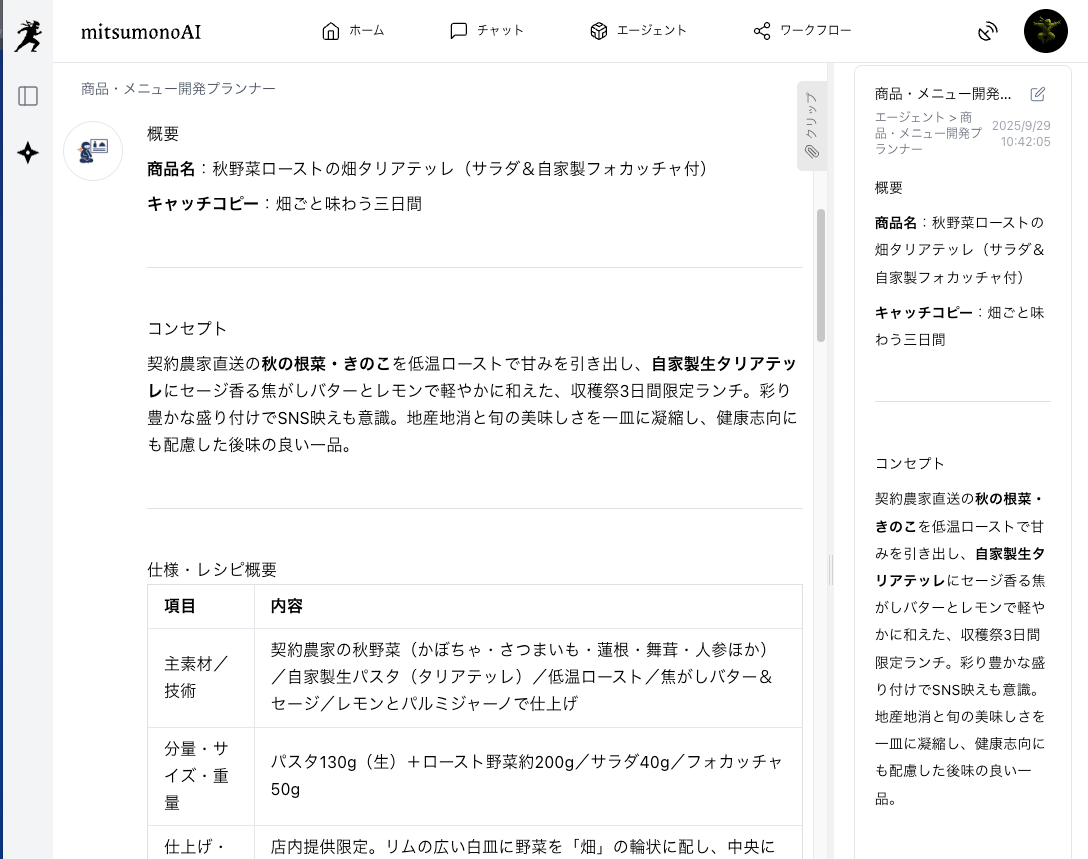Screen dimensions: 1088x859
Task: Click the panel divider resize handle
Action: pos(831,570)
